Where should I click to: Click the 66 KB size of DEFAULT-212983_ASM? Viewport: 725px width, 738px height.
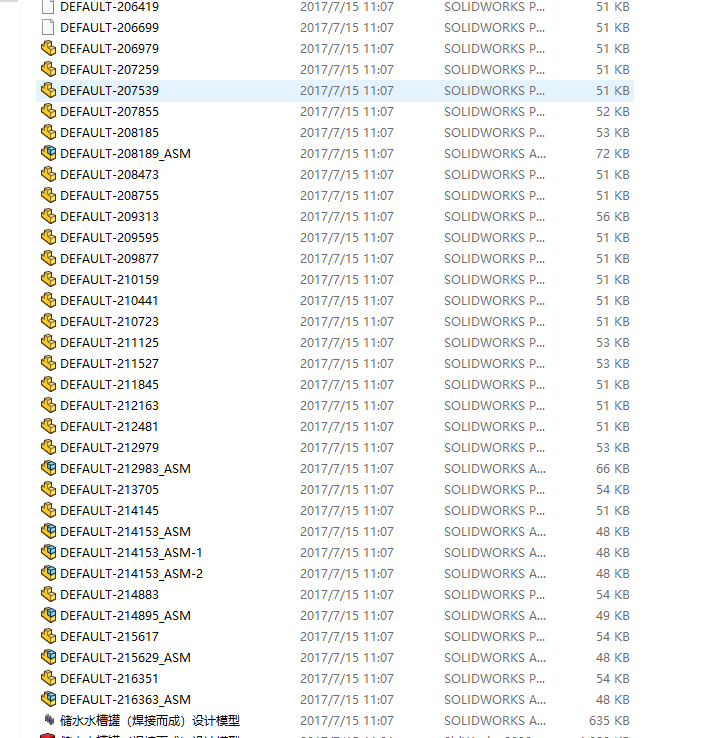point(612,468)
